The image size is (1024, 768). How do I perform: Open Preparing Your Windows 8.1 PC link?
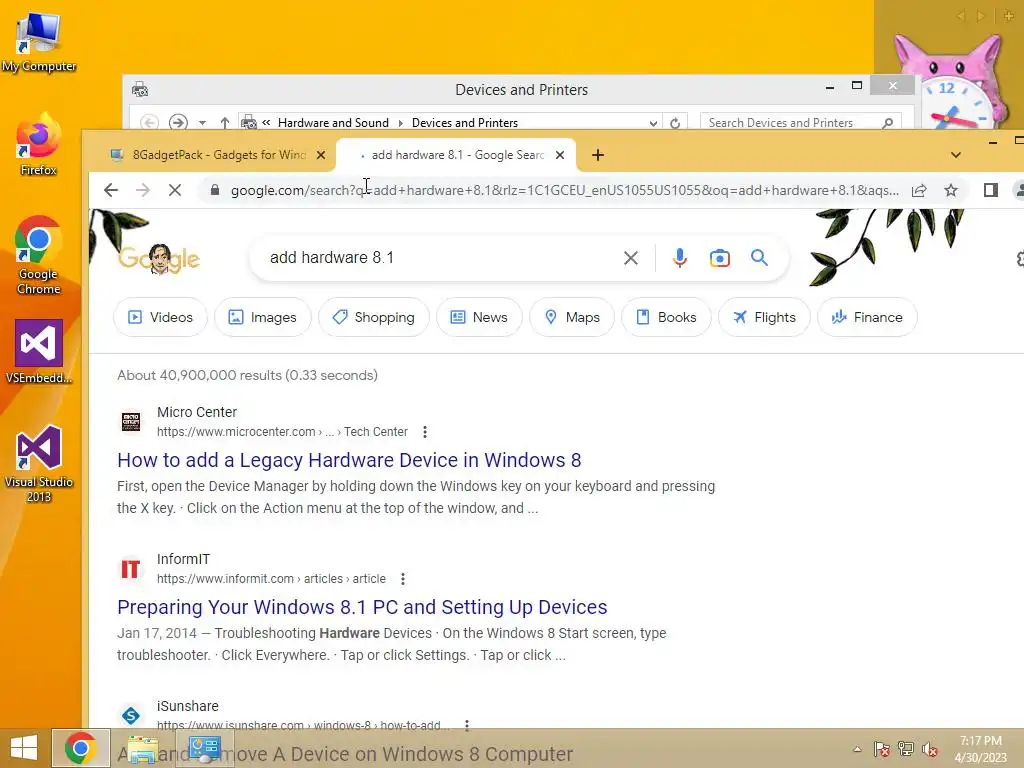point(362,607)
